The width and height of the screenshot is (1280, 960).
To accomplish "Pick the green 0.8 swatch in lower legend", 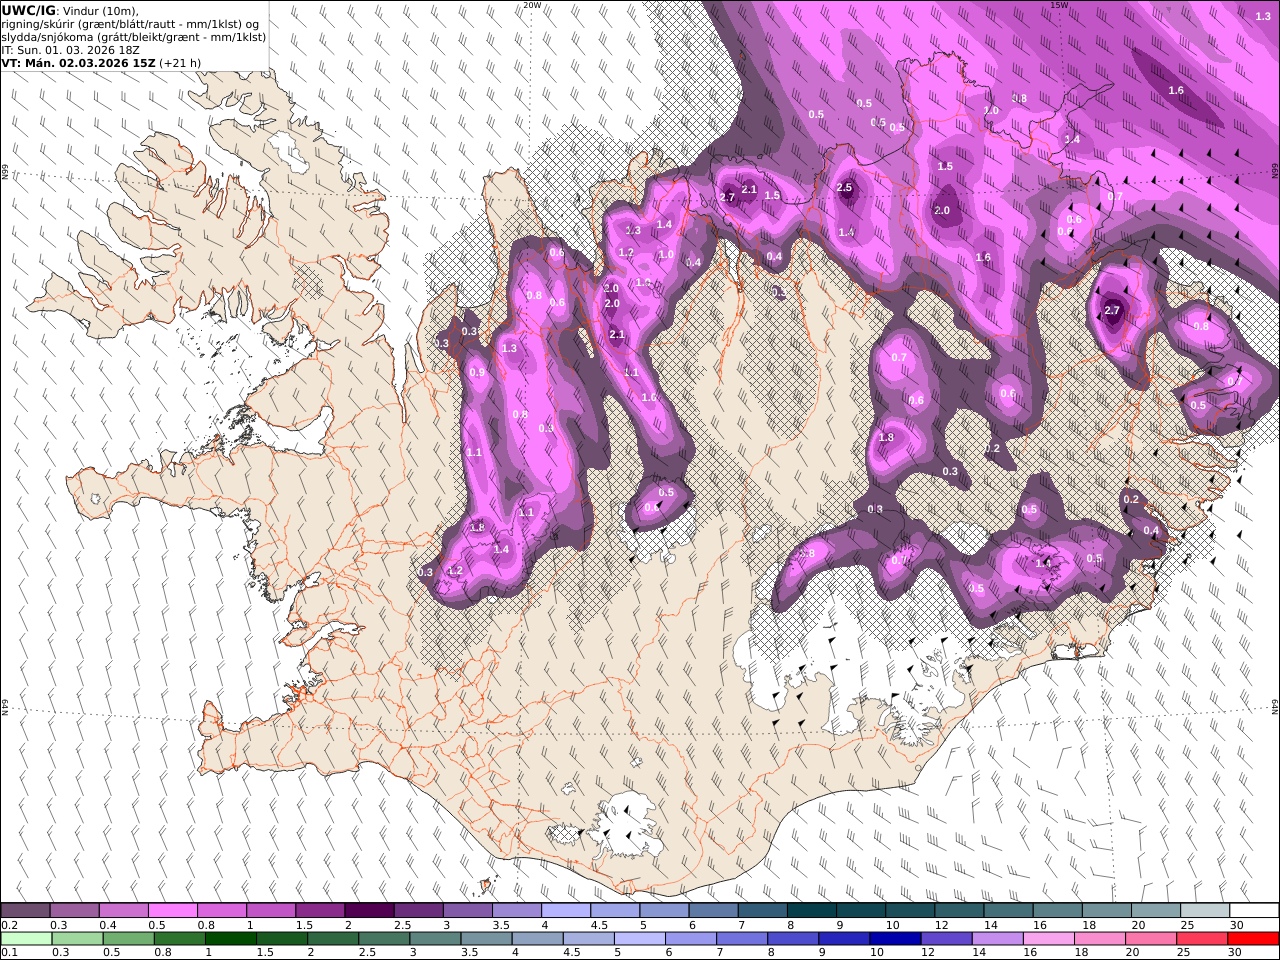I will click(x=179, y=938).
